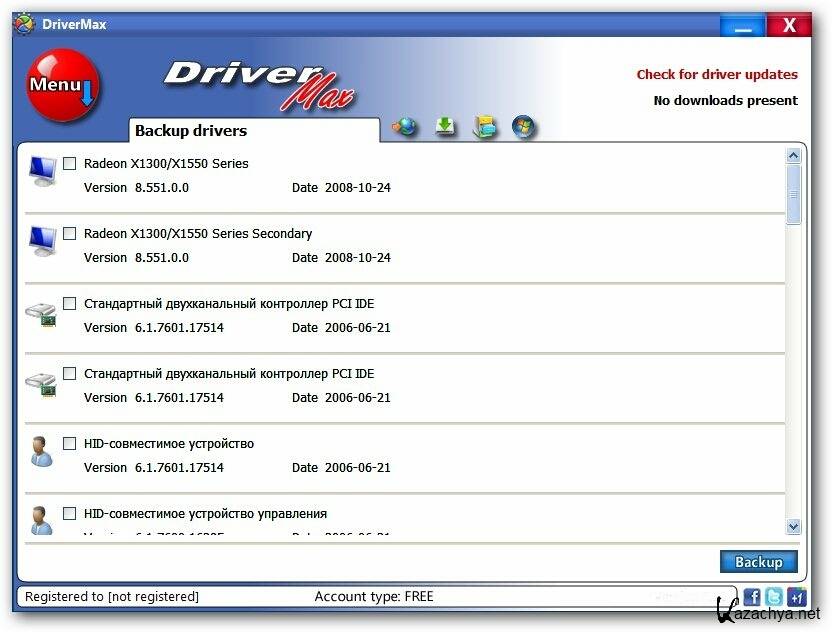Click the No downloads present text
The width and height of the screenshot is (832, 632).
click(x=725, y=100)
